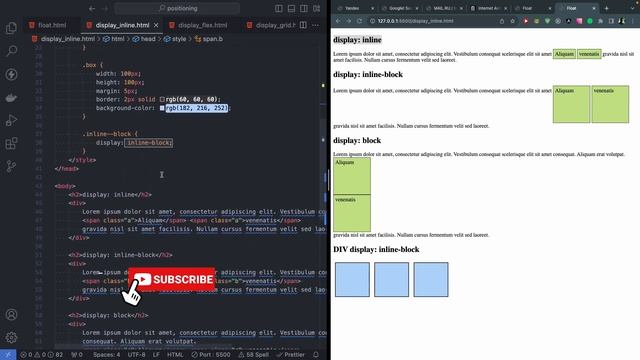
Task: Click the red YouTube SUBSCRIBE button
Action: [x=172, y=279]
